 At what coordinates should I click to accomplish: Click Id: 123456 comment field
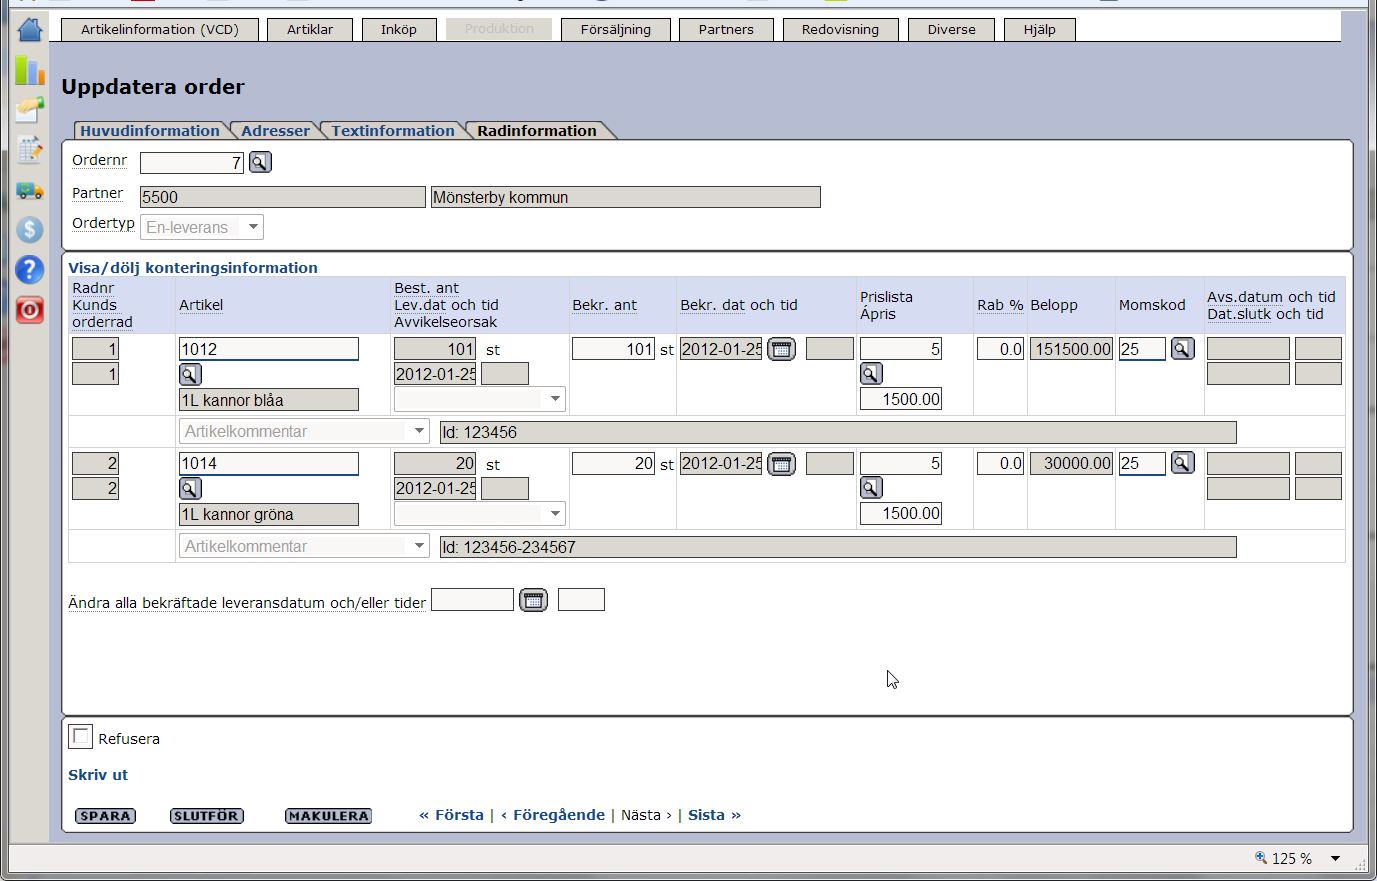[x=838, y=432]
